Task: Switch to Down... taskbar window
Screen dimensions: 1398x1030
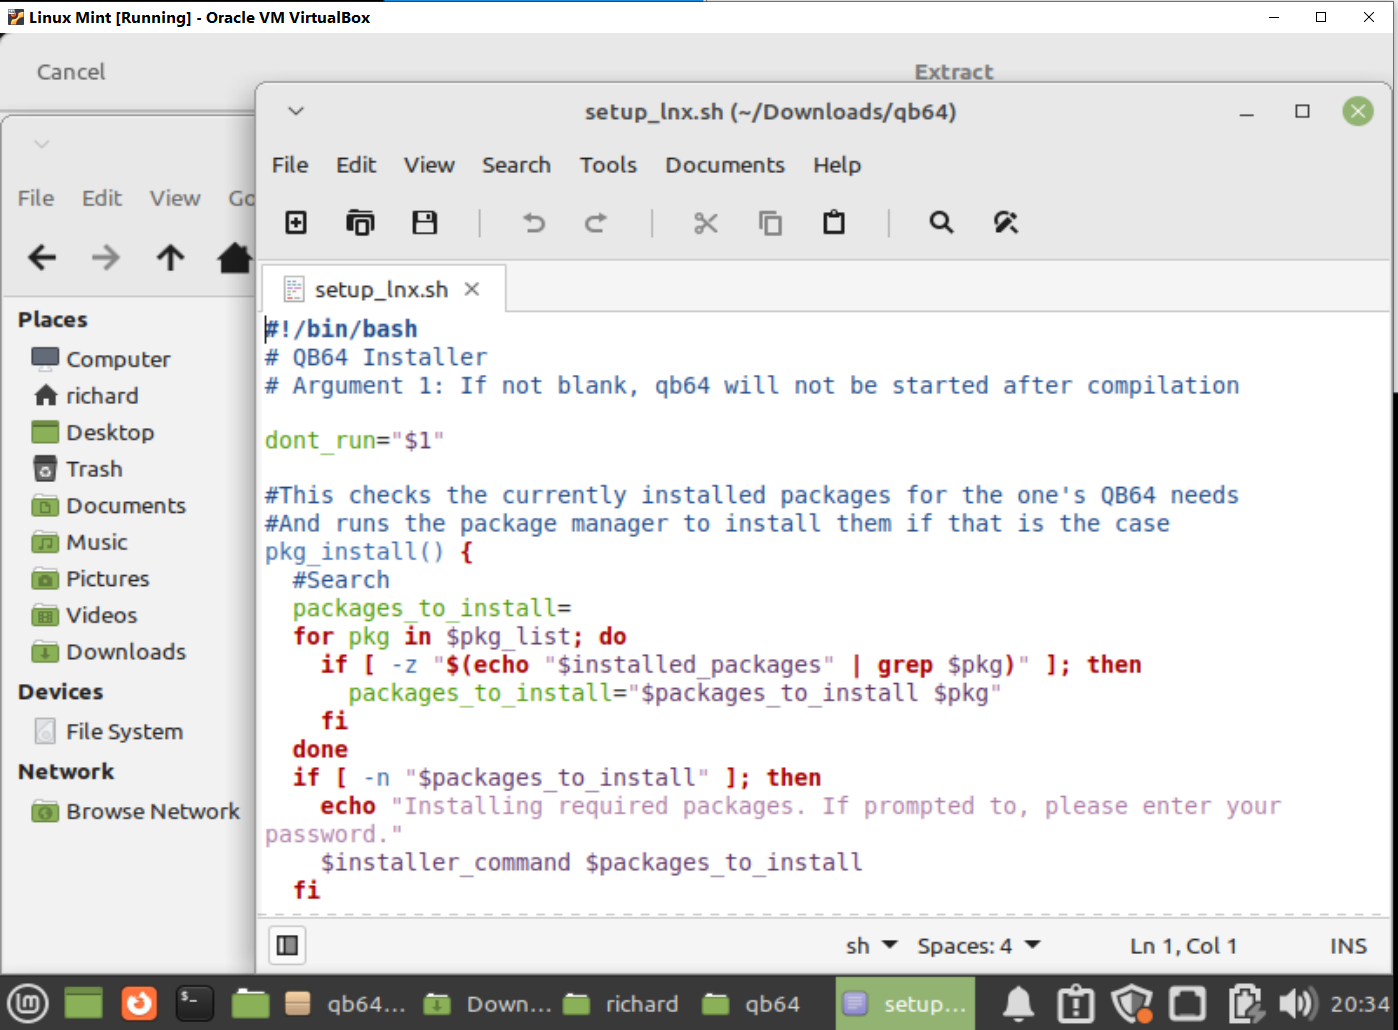Action: click(488, 1003)
